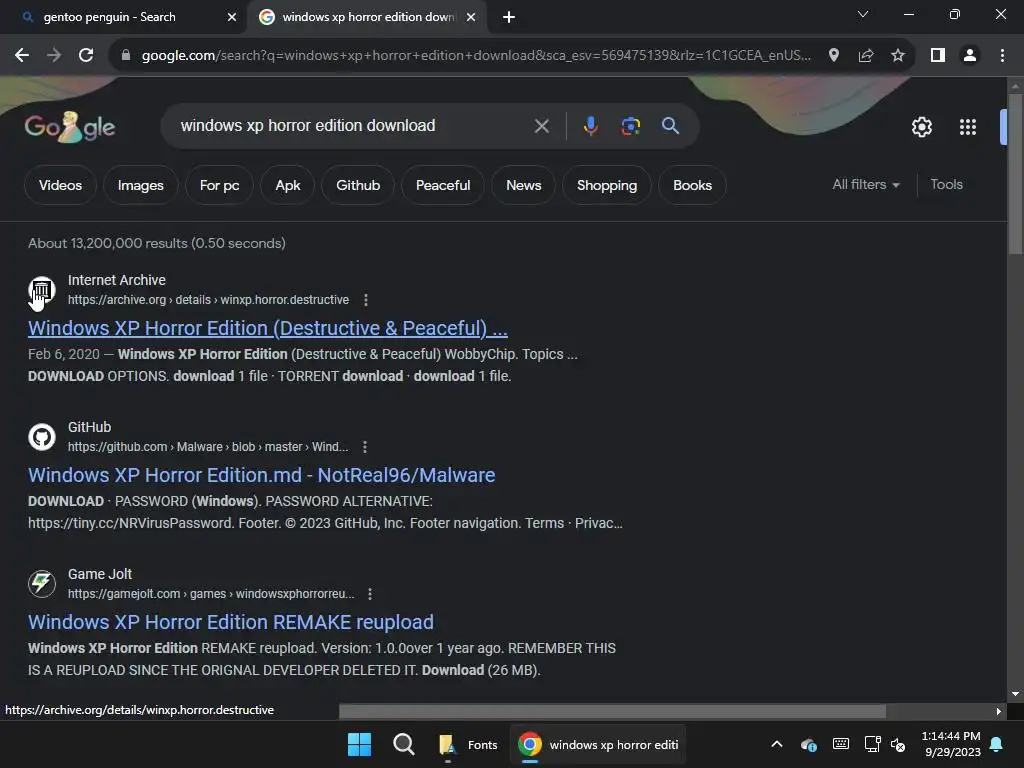Click the browser forward arrow
1024x768 pixels.
coord(54,56)
